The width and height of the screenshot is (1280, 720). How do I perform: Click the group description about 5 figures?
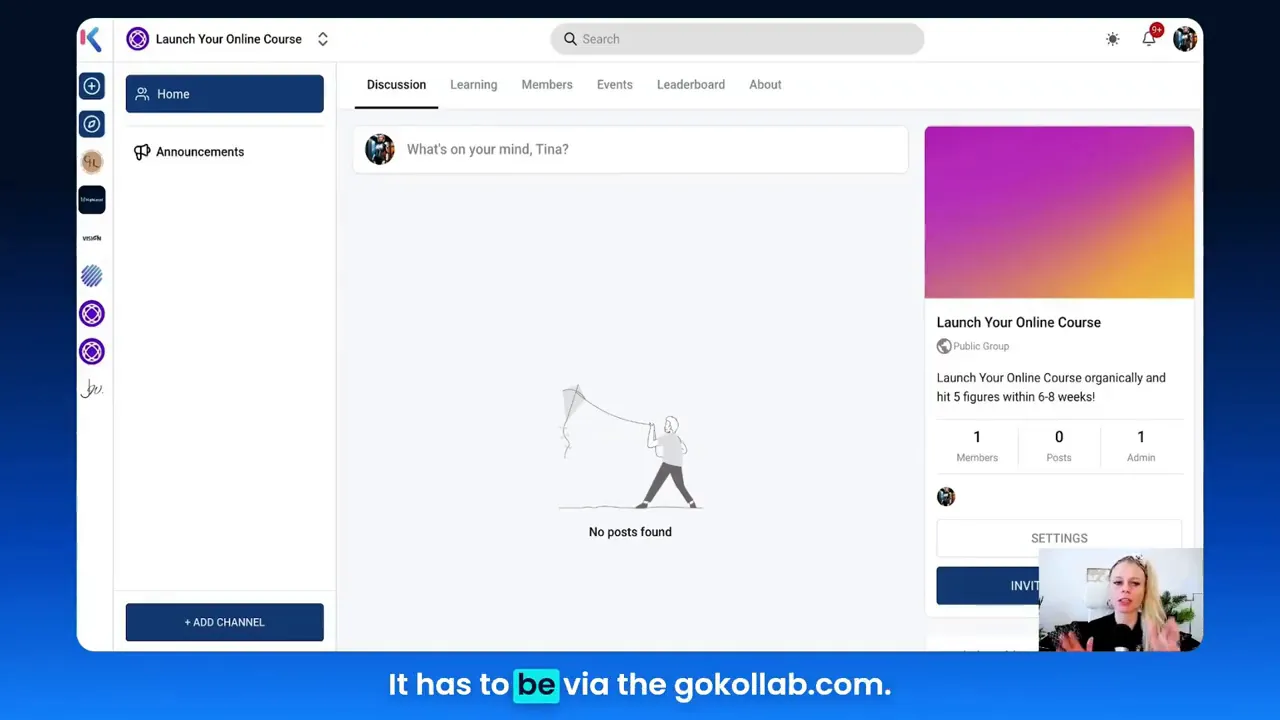1051,387
